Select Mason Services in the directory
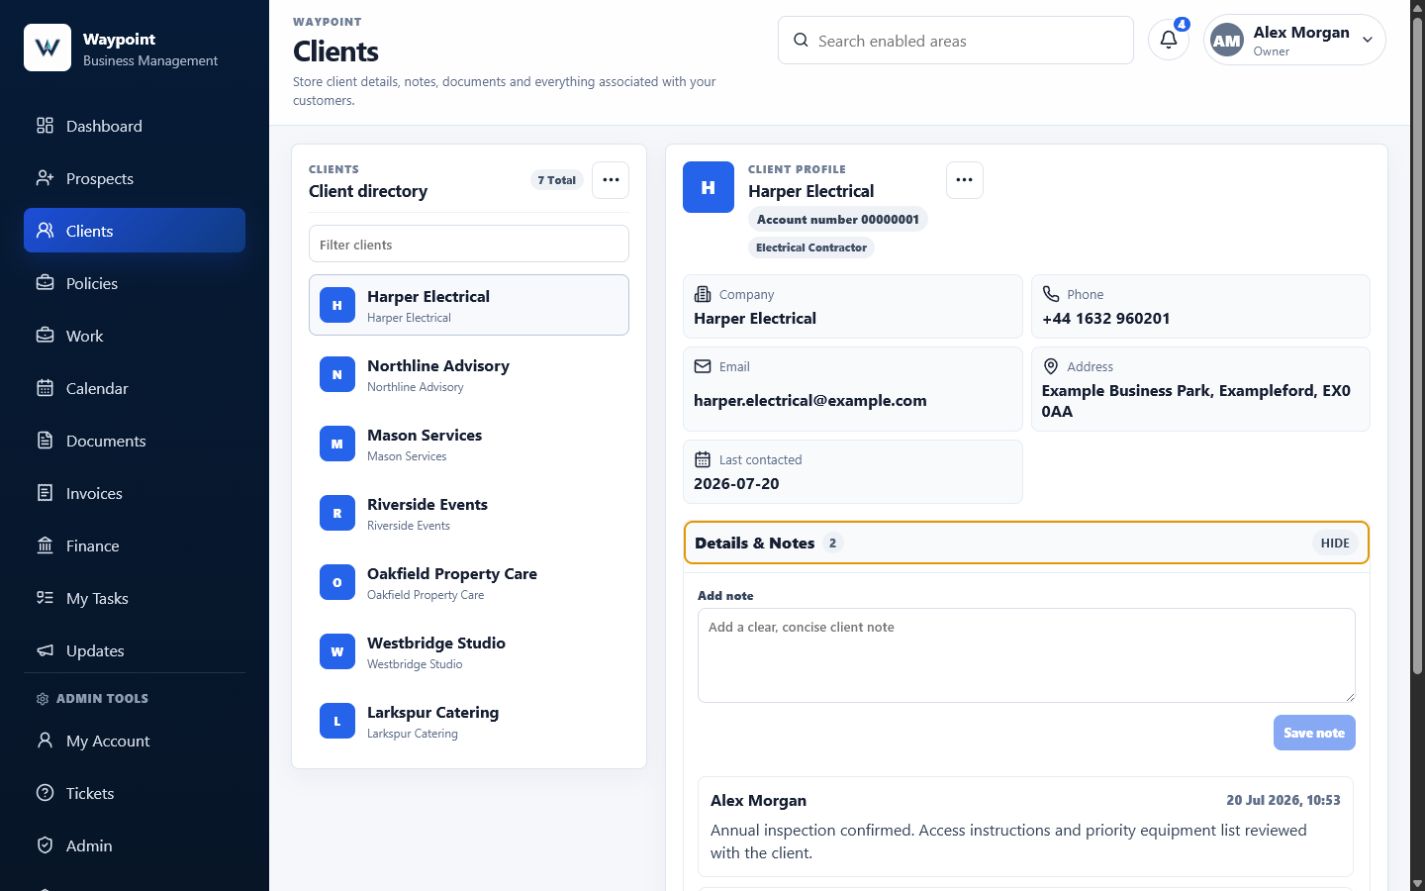This screenshot has width=1425, height=891. pyautogui.click(x=469, y=444)
